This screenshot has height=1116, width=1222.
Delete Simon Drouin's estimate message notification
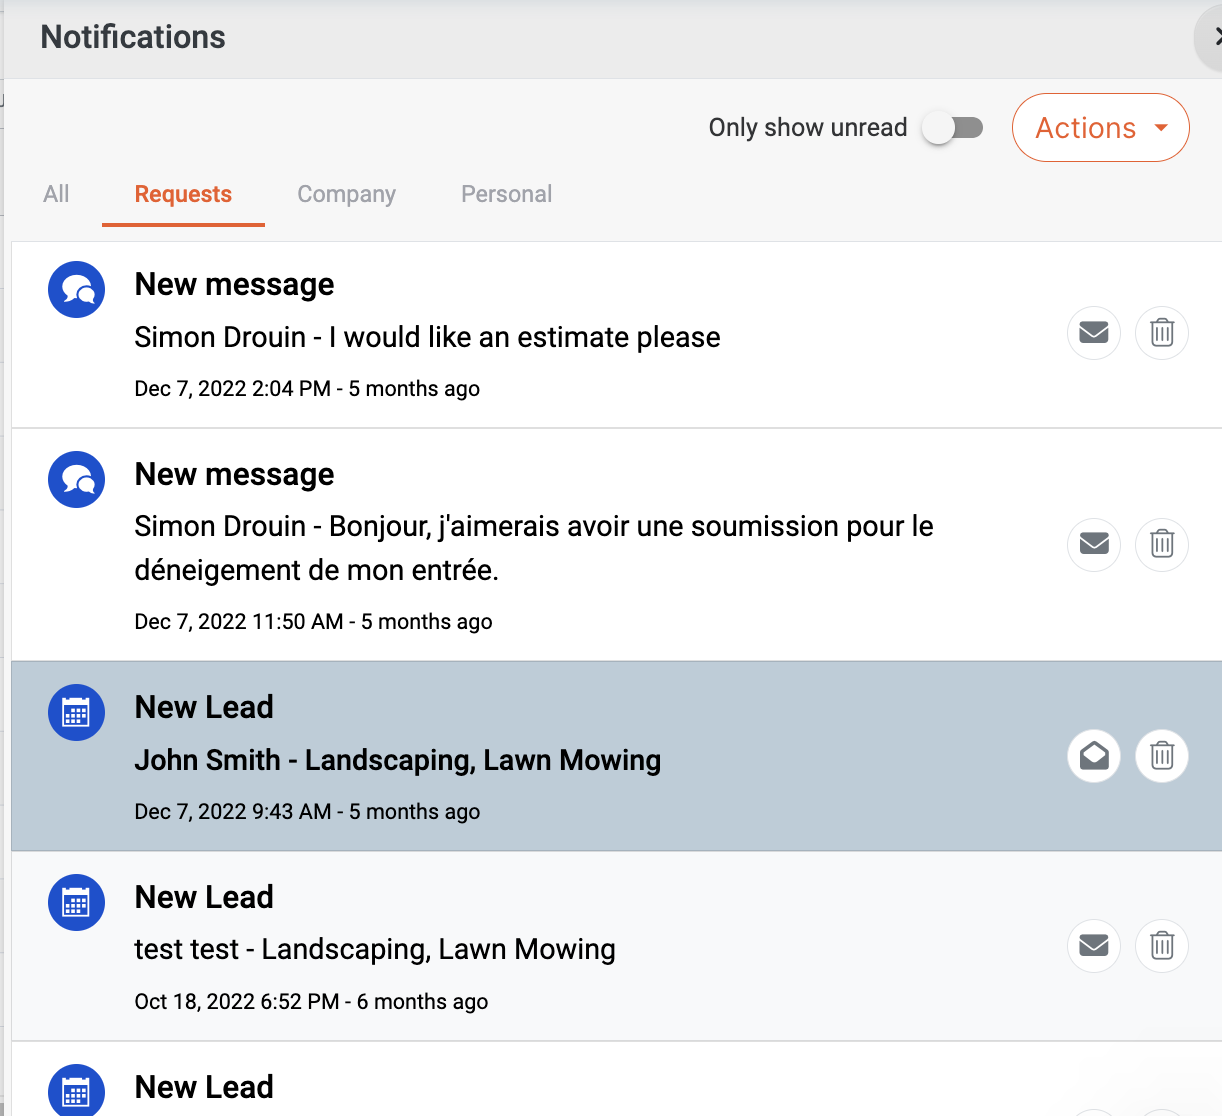point(1161,332)
